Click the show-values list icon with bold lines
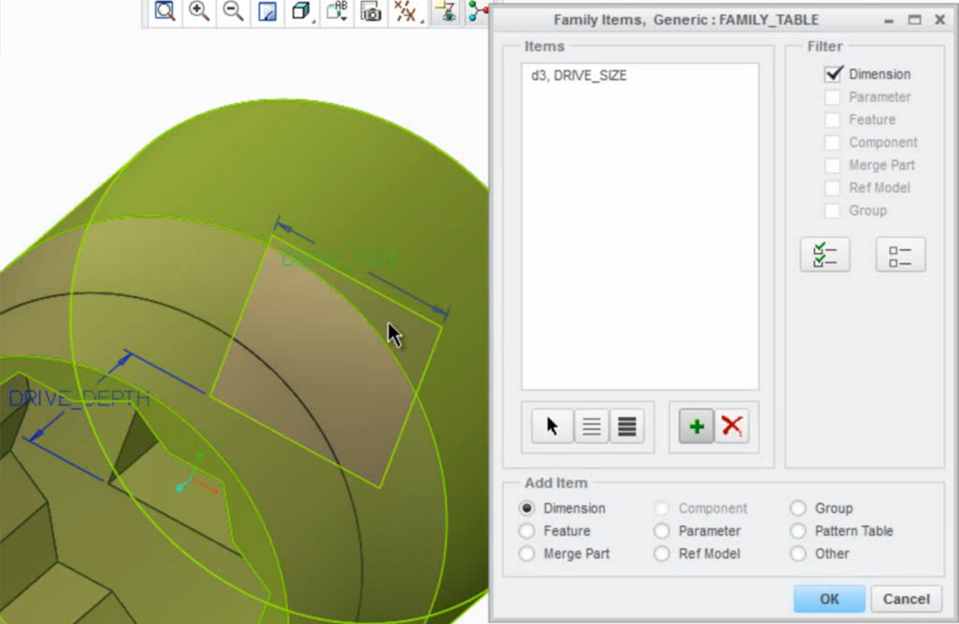959x624 pixels. click(x=627, y=426)
